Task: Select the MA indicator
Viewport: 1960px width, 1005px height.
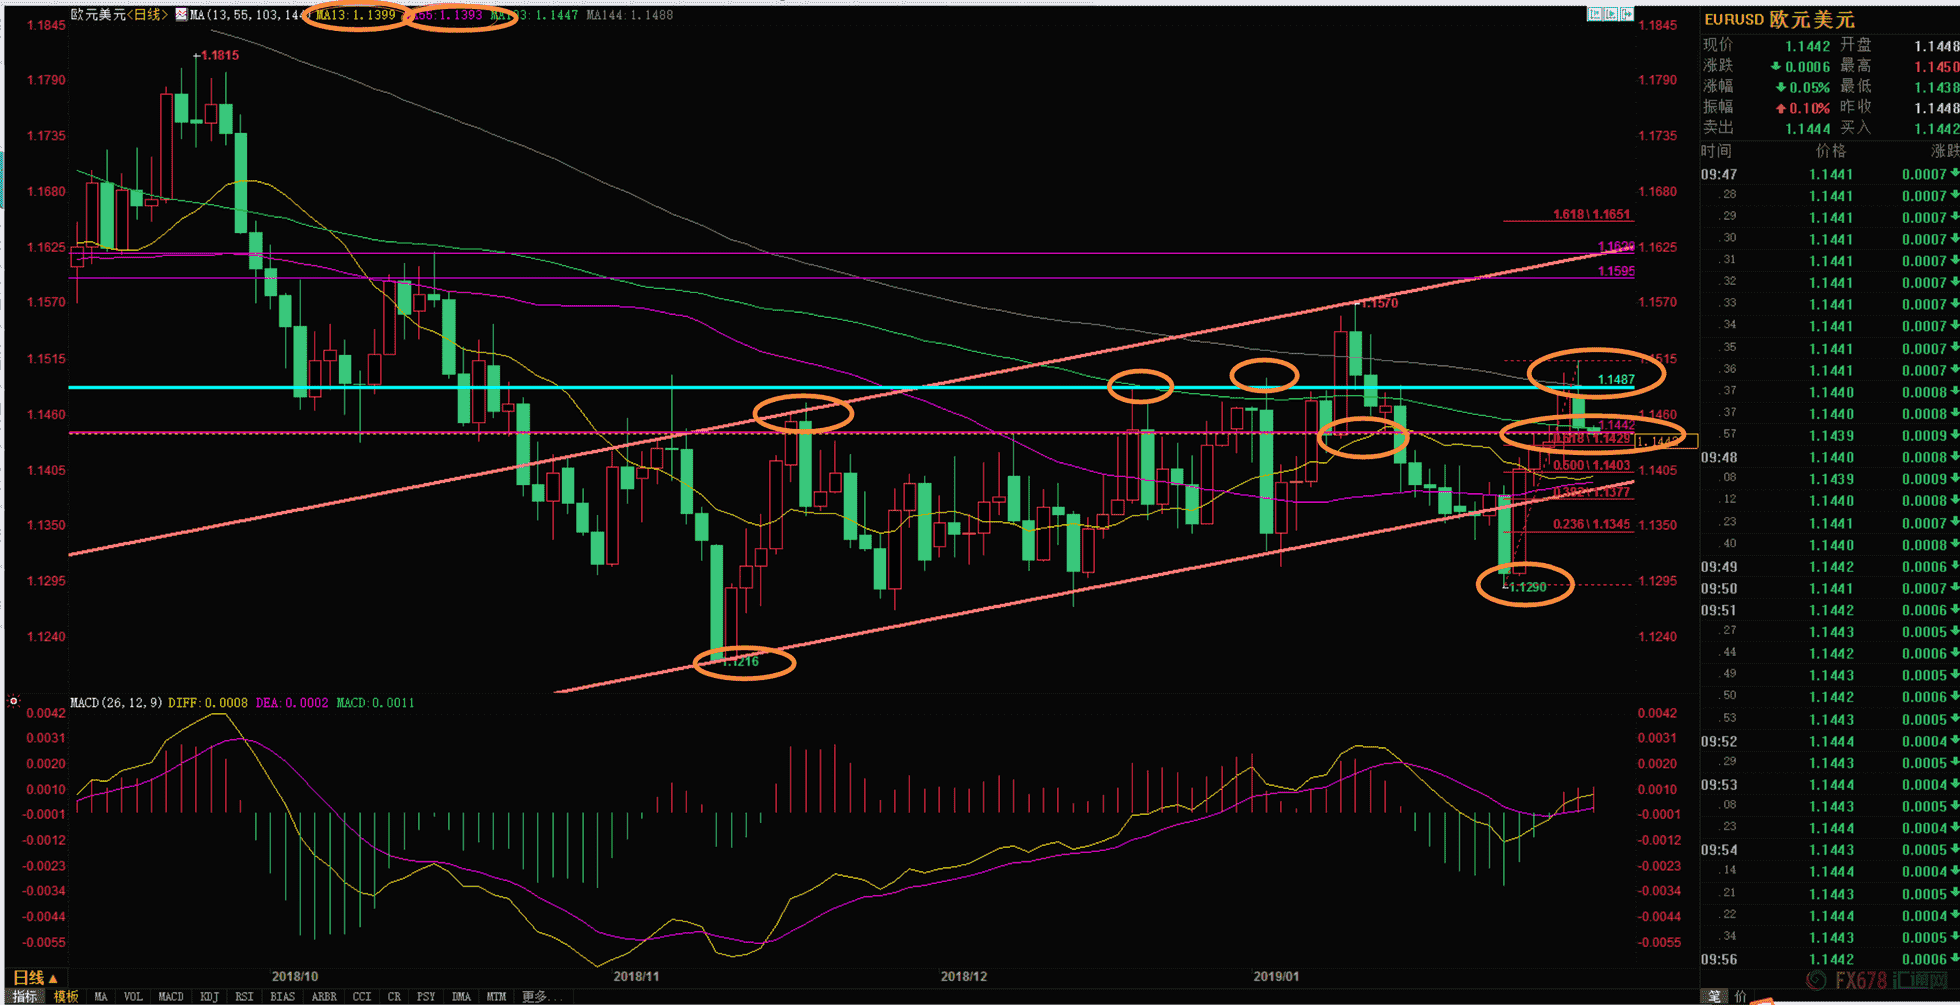Action: click(x=101, y=997)
